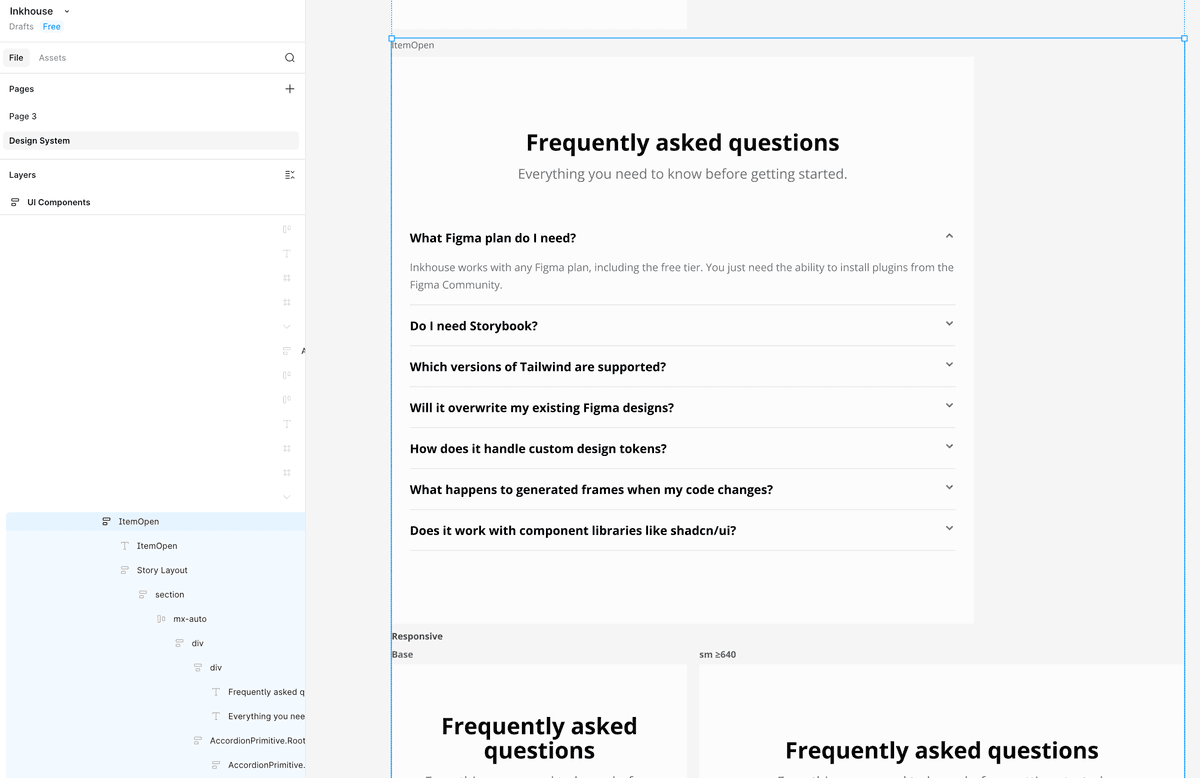
Task: Open the Inkhouse file name dropdown
Action: (66, 10)
